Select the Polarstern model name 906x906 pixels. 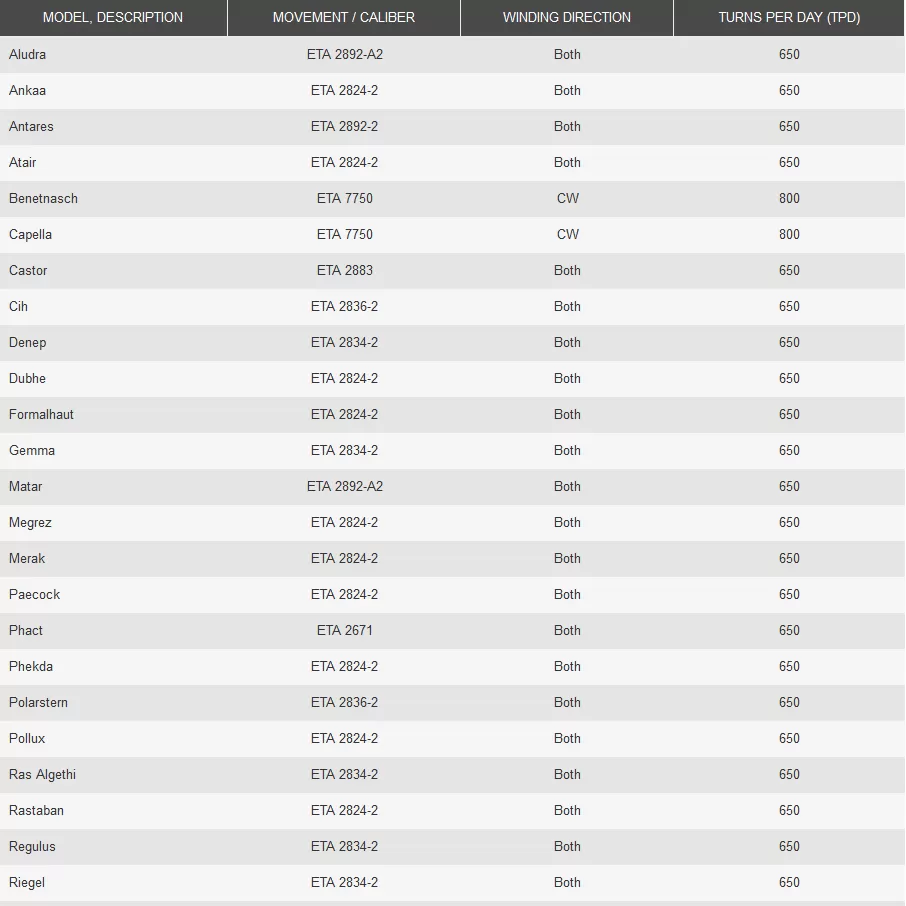click(x=38, y=703)
